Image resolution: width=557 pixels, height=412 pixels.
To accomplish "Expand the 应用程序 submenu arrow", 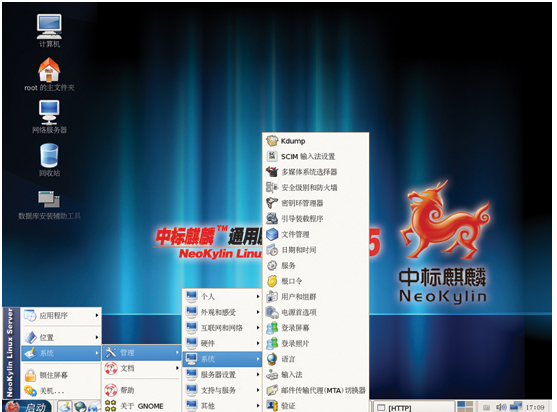I will tap(97, 315).
